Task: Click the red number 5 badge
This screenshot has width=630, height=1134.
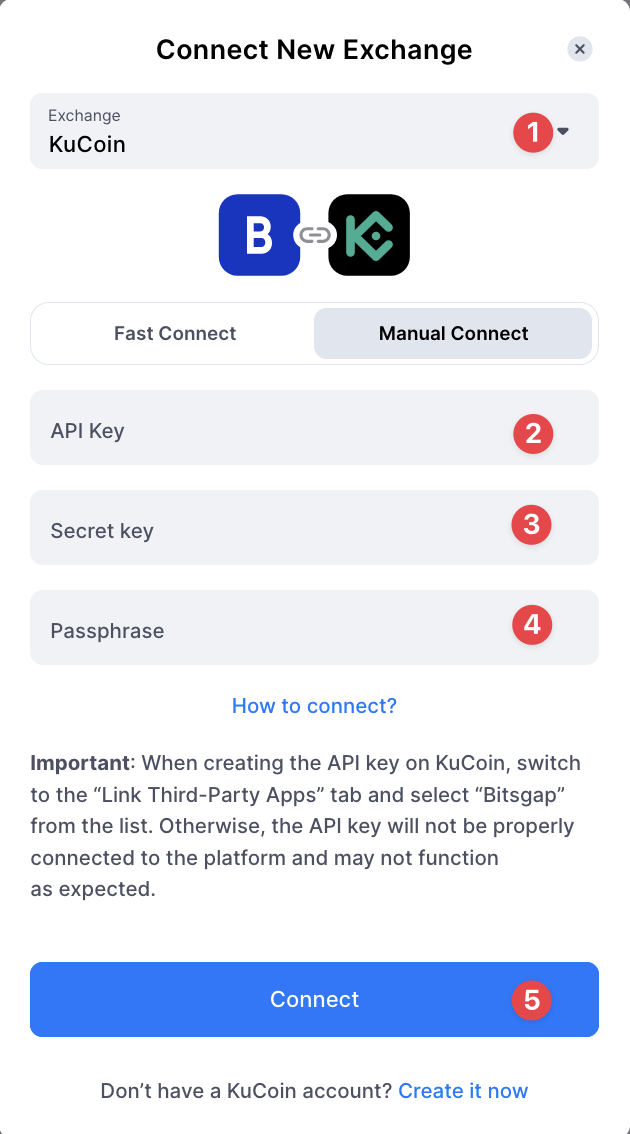Action: click(x=532, y=1000)
